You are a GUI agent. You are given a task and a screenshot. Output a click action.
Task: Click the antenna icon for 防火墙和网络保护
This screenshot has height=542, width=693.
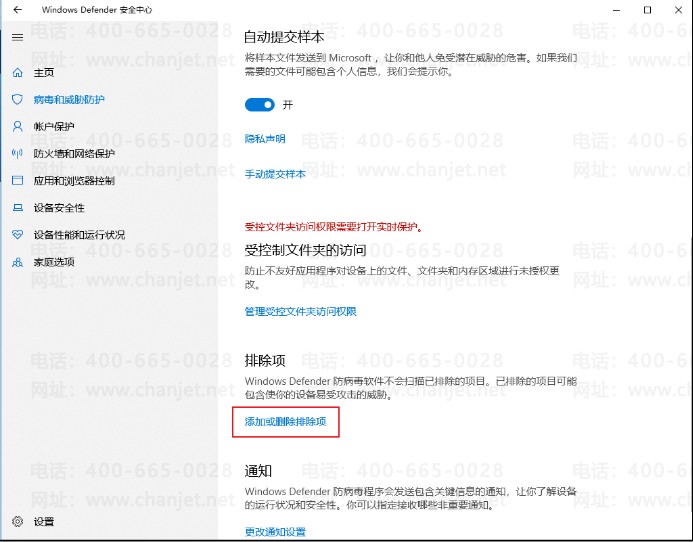pyautogui.click(x=17, y=153)
